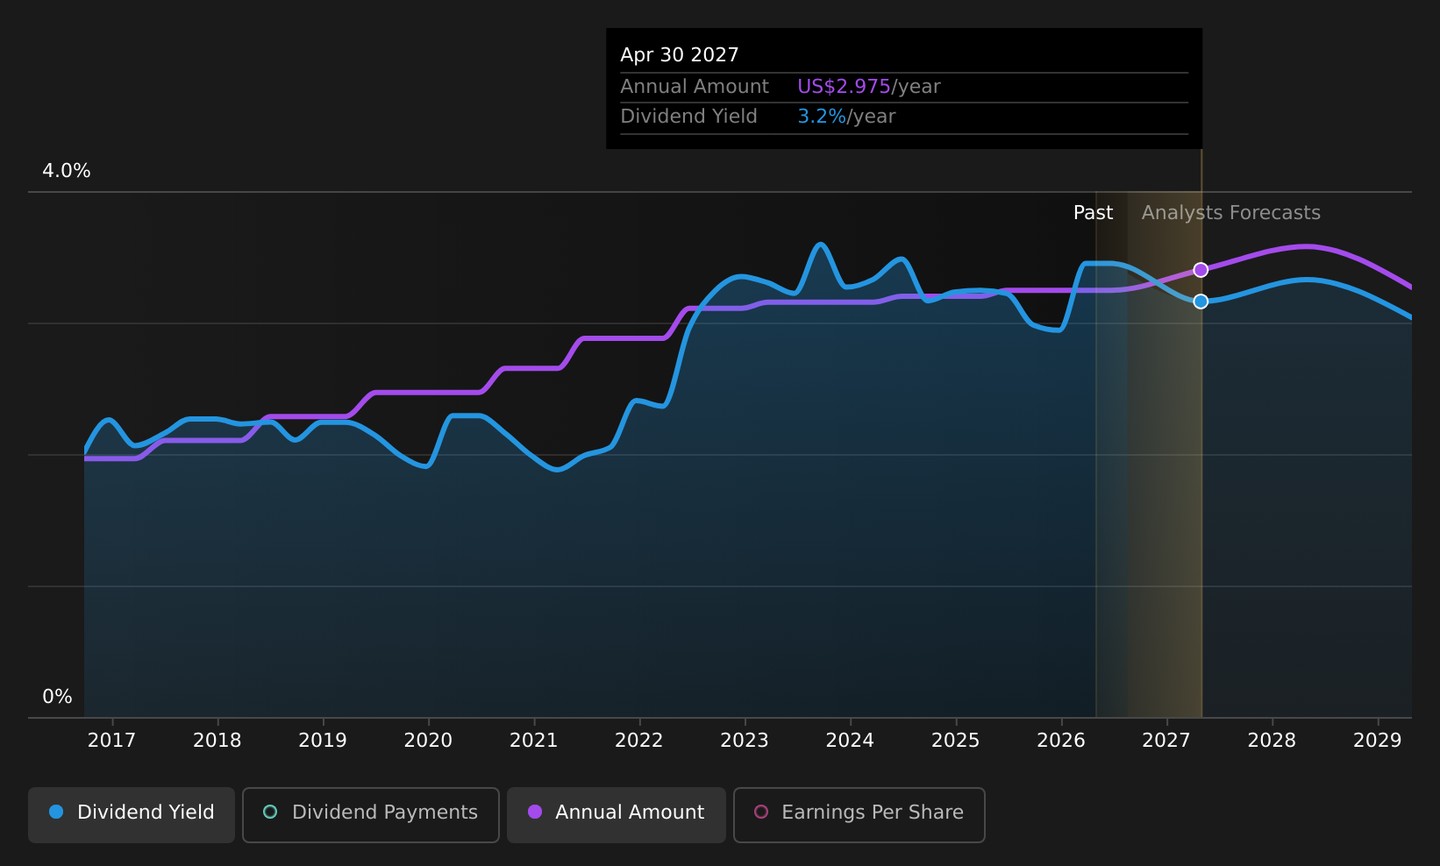The width and height of the screenshot is (1440, 866).
Task: Click the 0% y-axis label
Action: [x=57, y=697]
